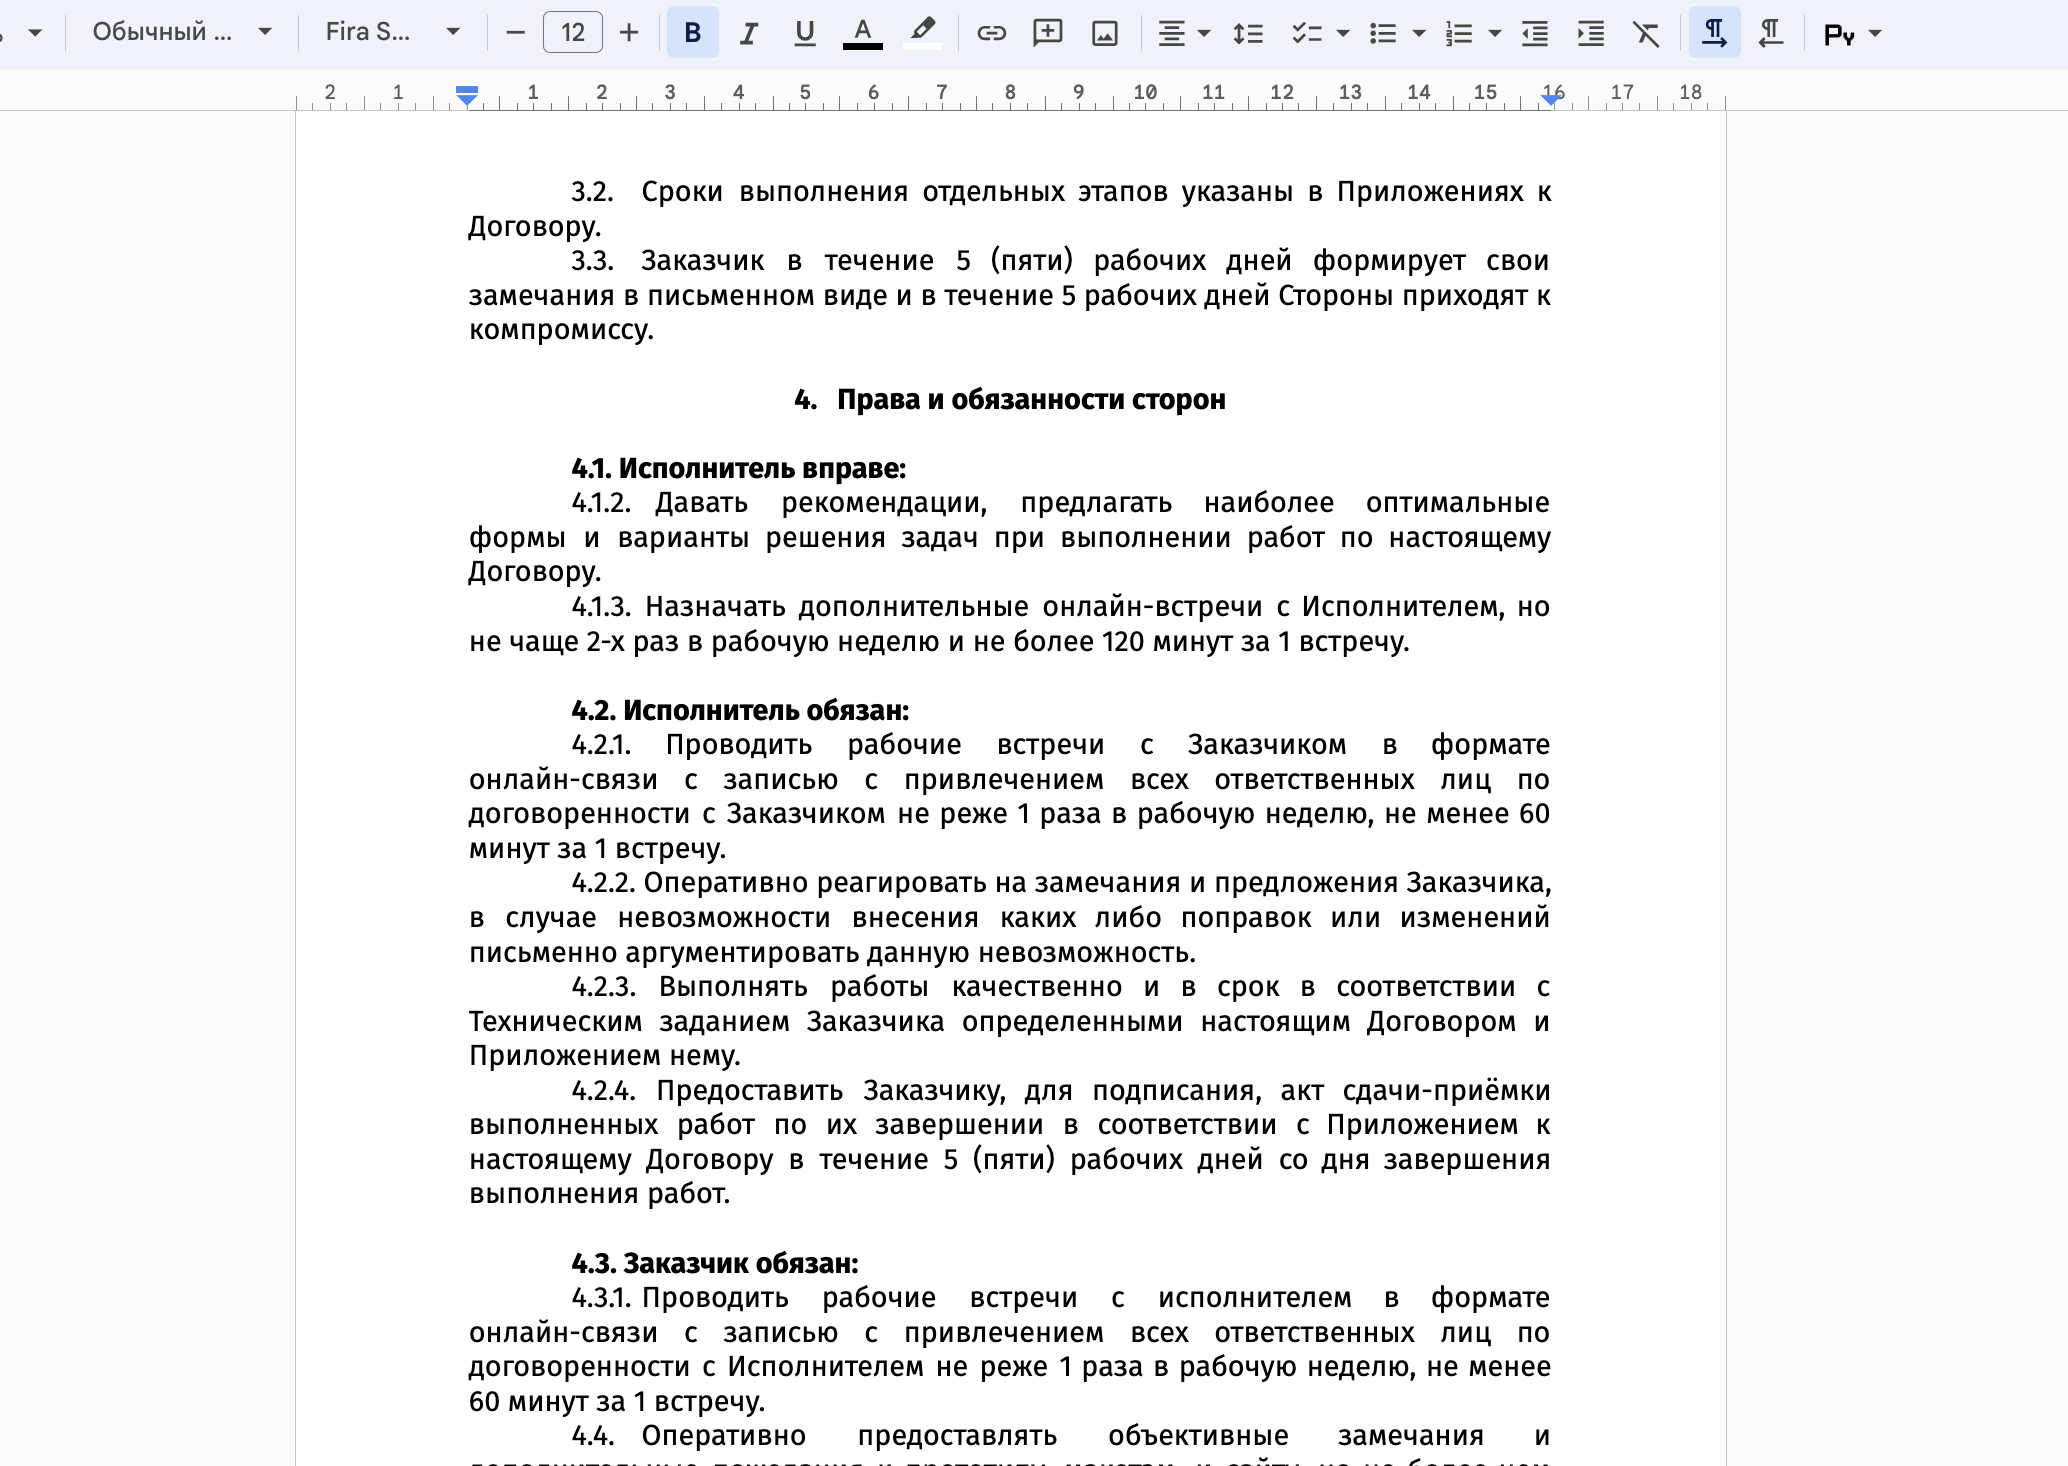
Task: Click the font size field showing 12
Action: point(572,33)
